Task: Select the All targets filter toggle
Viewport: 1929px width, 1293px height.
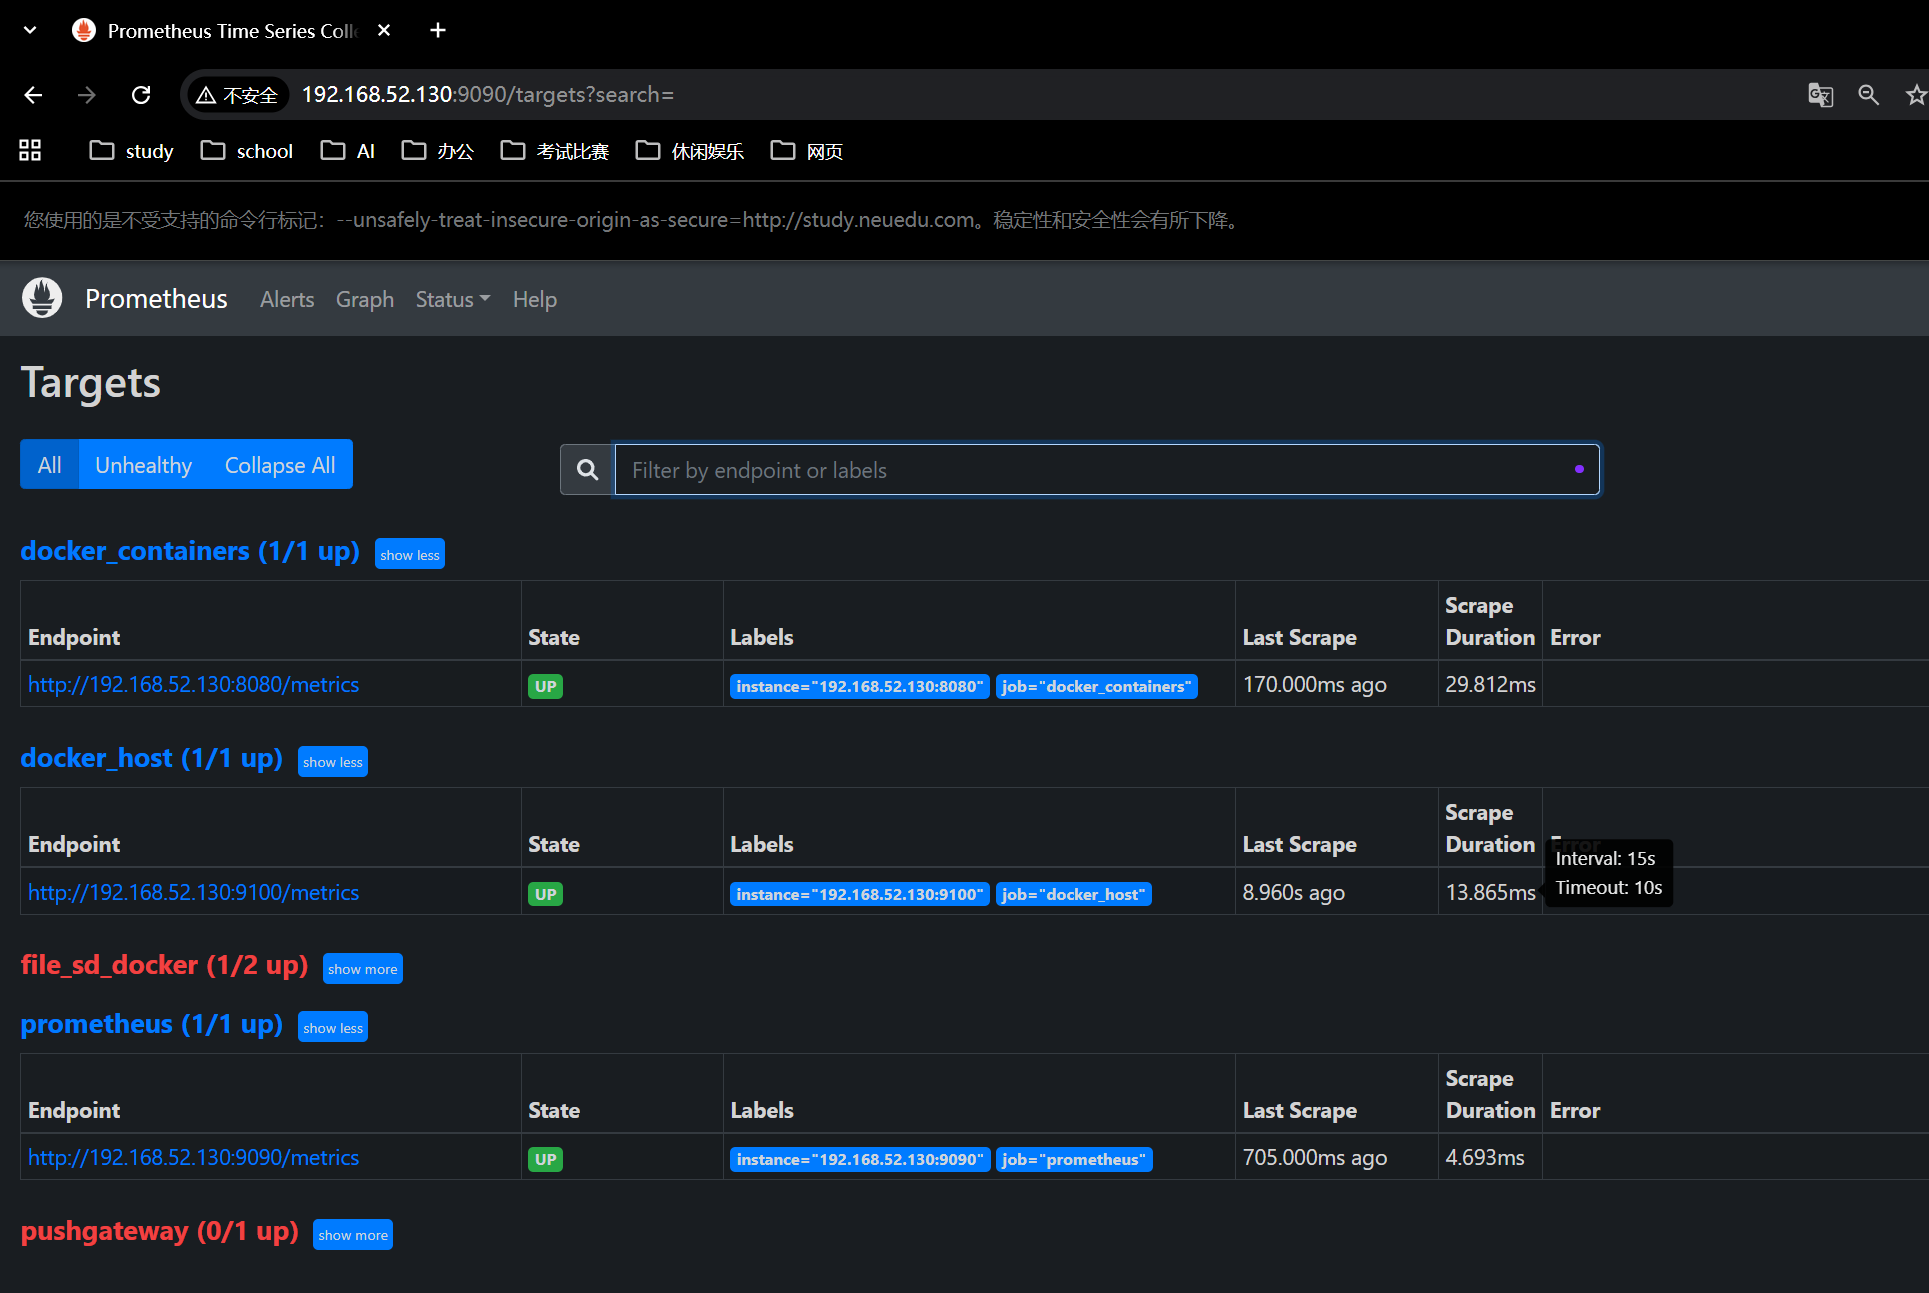Action: (x=49, y=465)
